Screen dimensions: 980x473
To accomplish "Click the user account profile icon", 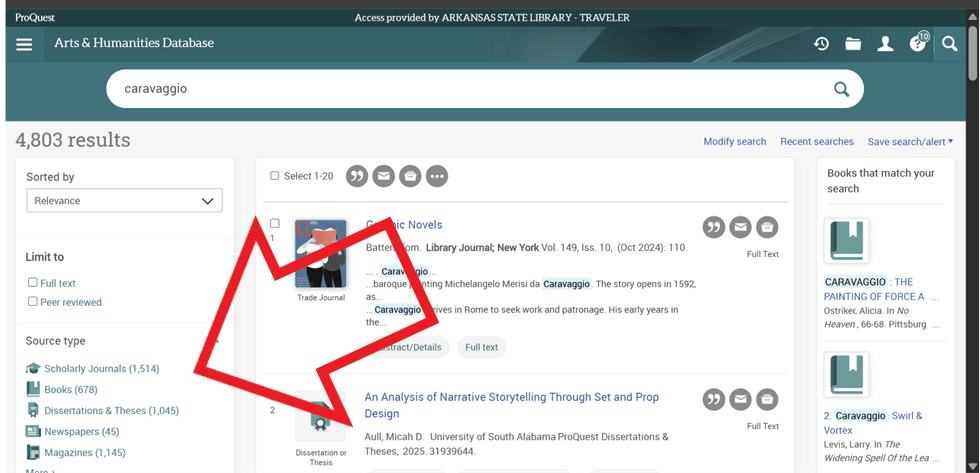I will click(885, 44).
